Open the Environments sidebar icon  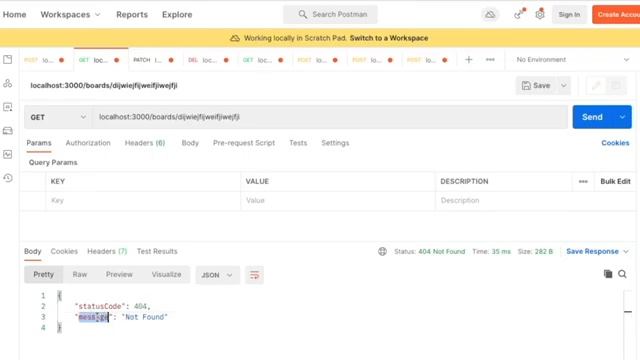(8, 107)
